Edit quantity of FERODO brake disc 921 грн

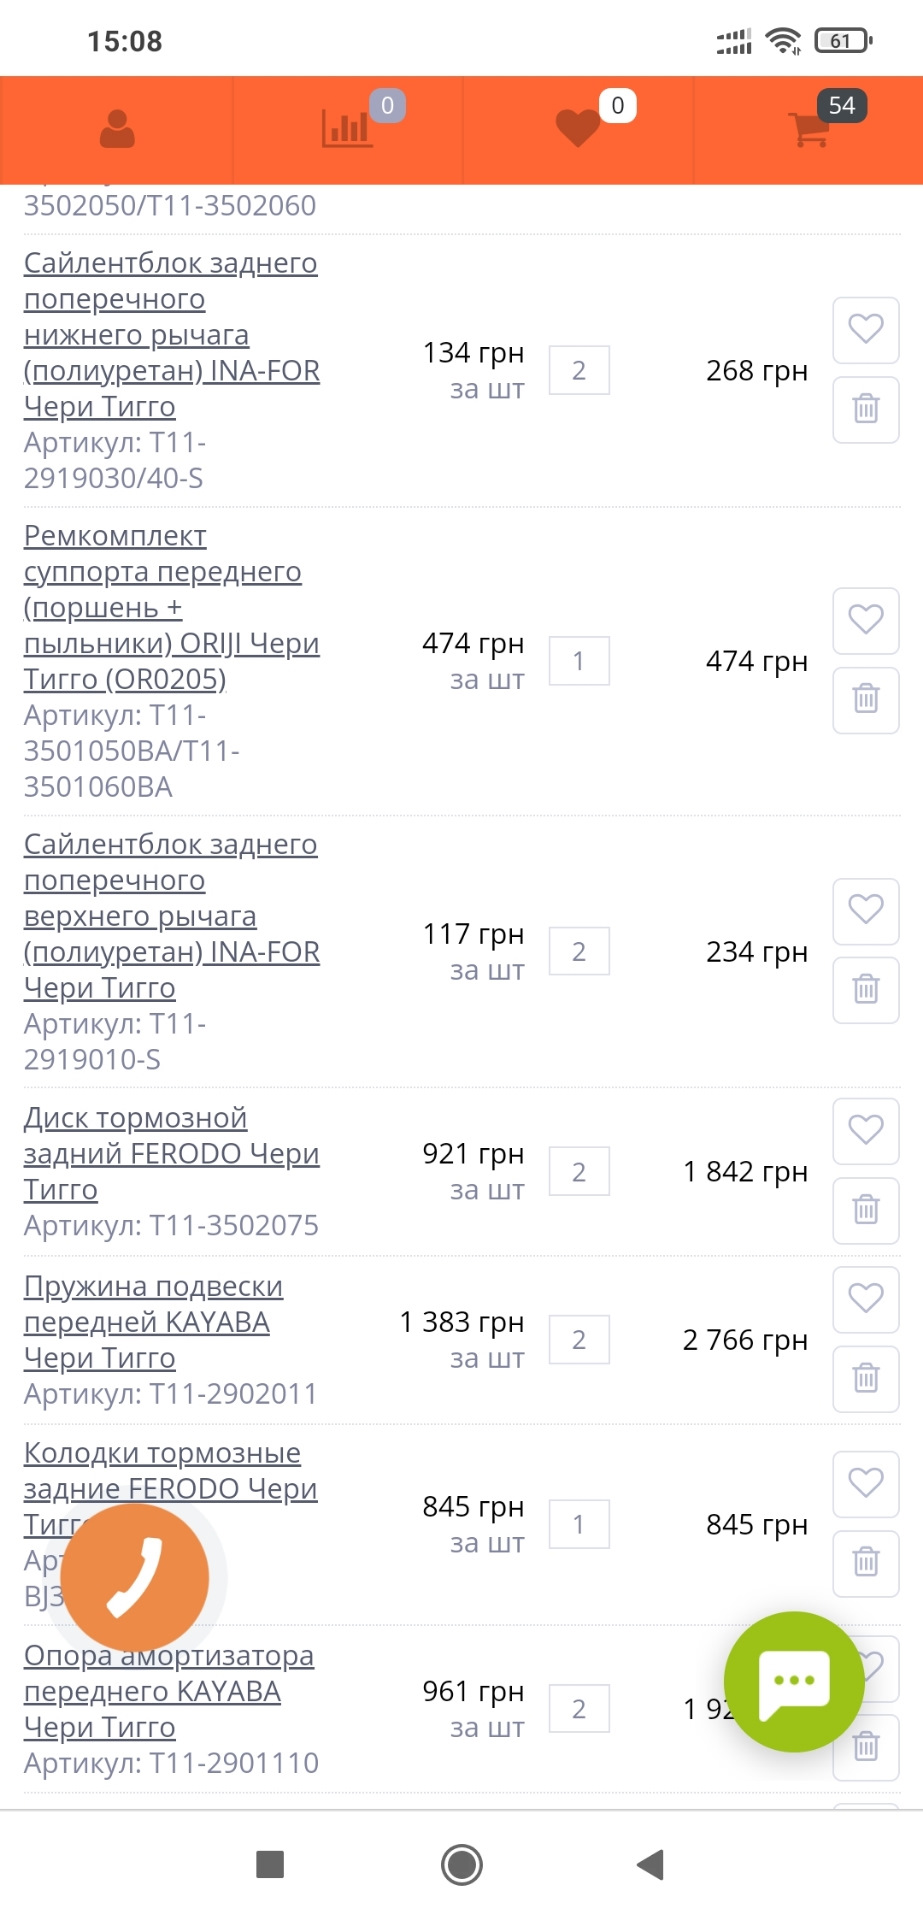(x=579, y=1171)
